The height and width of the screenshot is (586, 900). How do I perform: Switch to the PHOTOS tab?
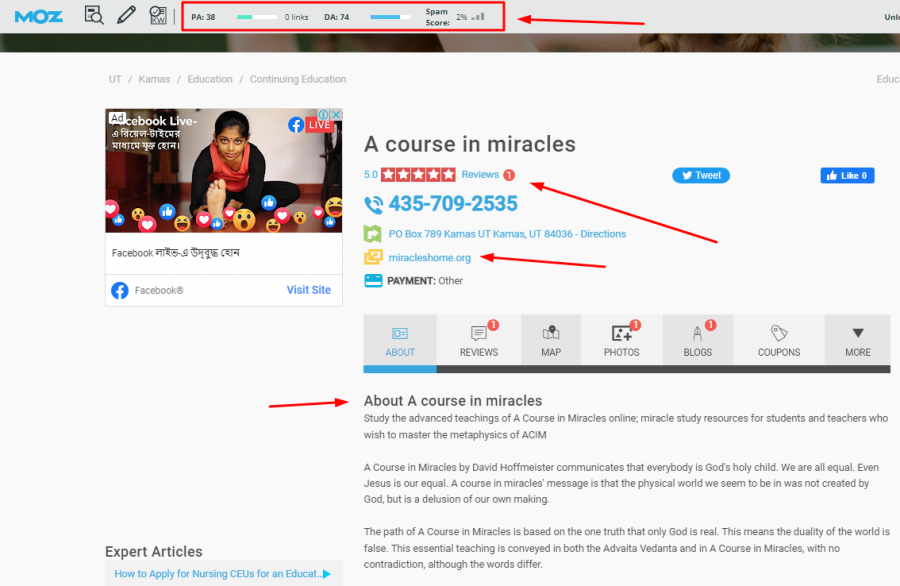tap(622, 341)
